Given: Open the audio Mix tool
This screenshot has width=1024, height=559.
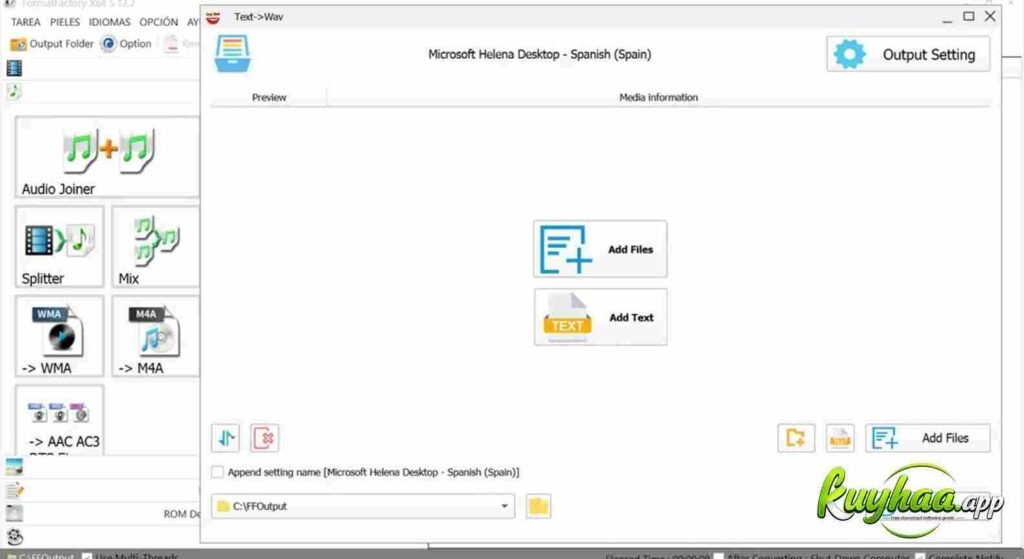Looking at the screenshot, I should coord(155,247).
